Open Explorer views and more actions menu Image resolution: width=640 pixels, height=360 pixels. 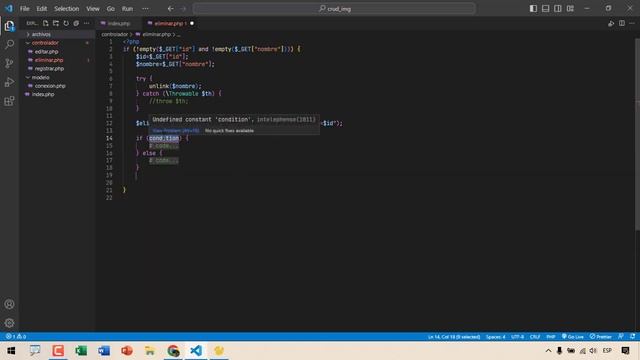[87, 23]
